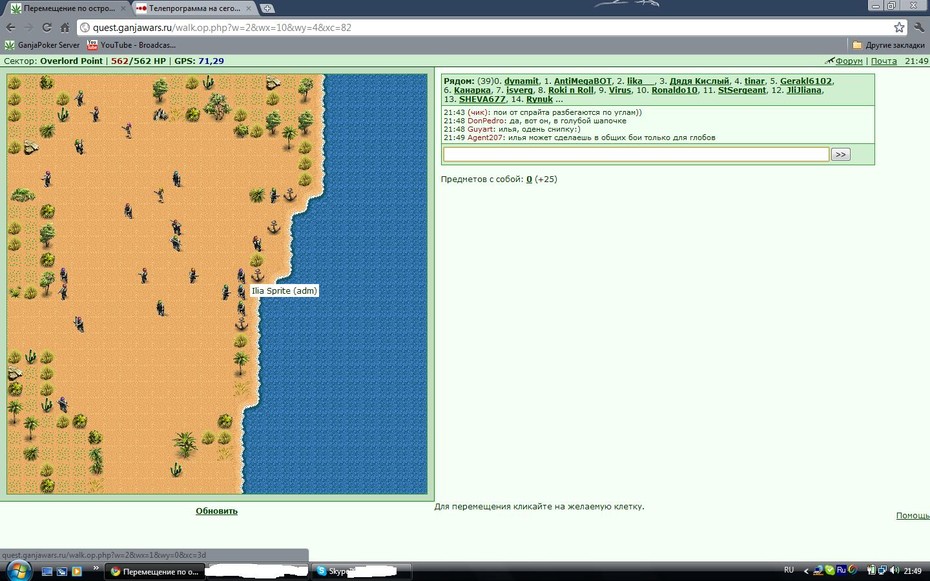Open the SHEVA677 player link
Screen dimensions: 930x581
(482, 99)
